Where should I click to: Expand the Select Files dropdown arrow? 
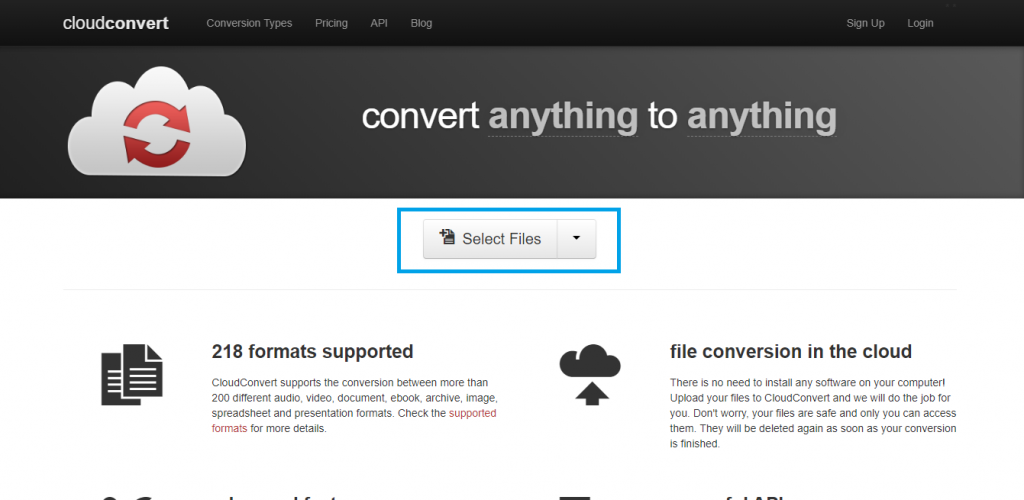[x=576, y=239]
